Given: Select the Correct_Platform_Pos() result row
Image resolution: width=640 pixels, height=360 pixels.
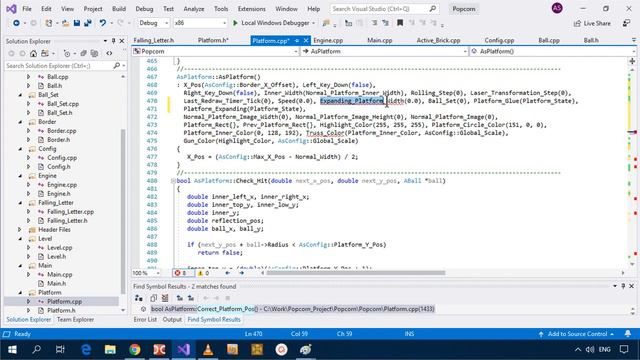Looking at the screenshot, I should click(x=292, y=309).
